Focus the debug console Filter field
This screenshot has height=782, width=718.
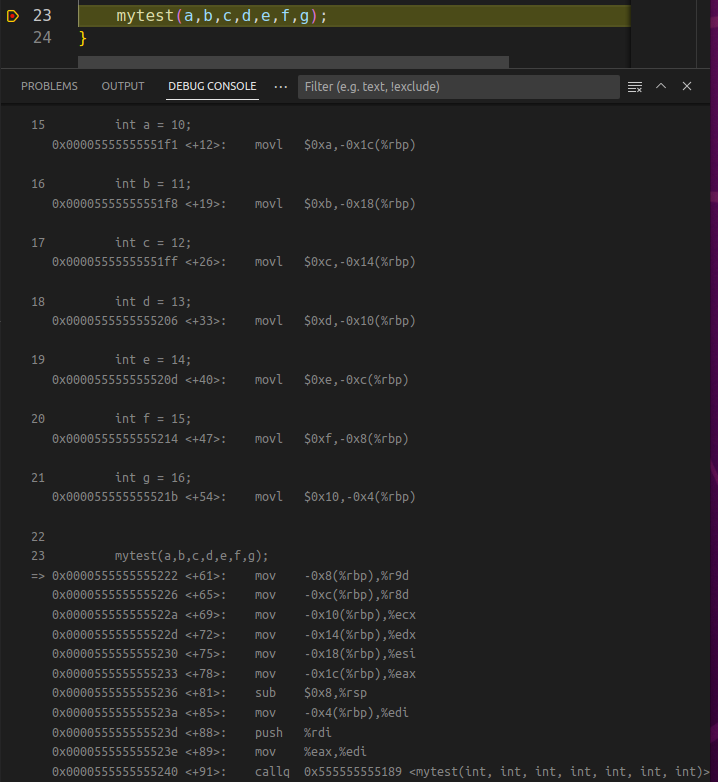point(459,87)
